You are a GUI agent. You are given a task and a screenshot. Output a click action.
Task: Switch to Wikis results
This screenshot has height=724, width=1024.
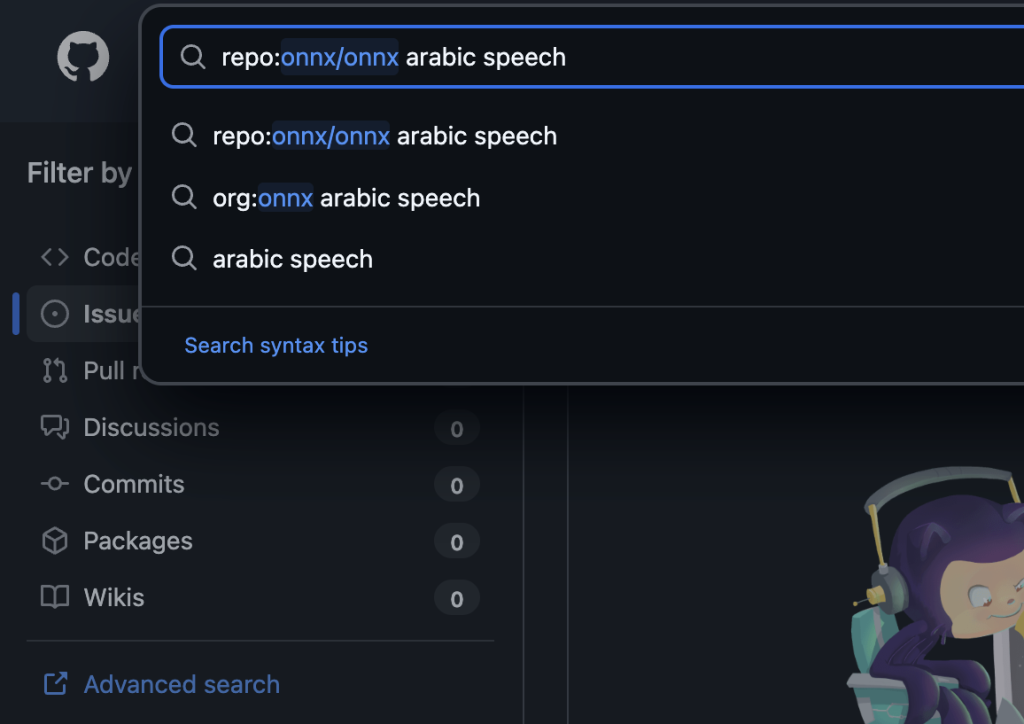click(x=114, y=598)
